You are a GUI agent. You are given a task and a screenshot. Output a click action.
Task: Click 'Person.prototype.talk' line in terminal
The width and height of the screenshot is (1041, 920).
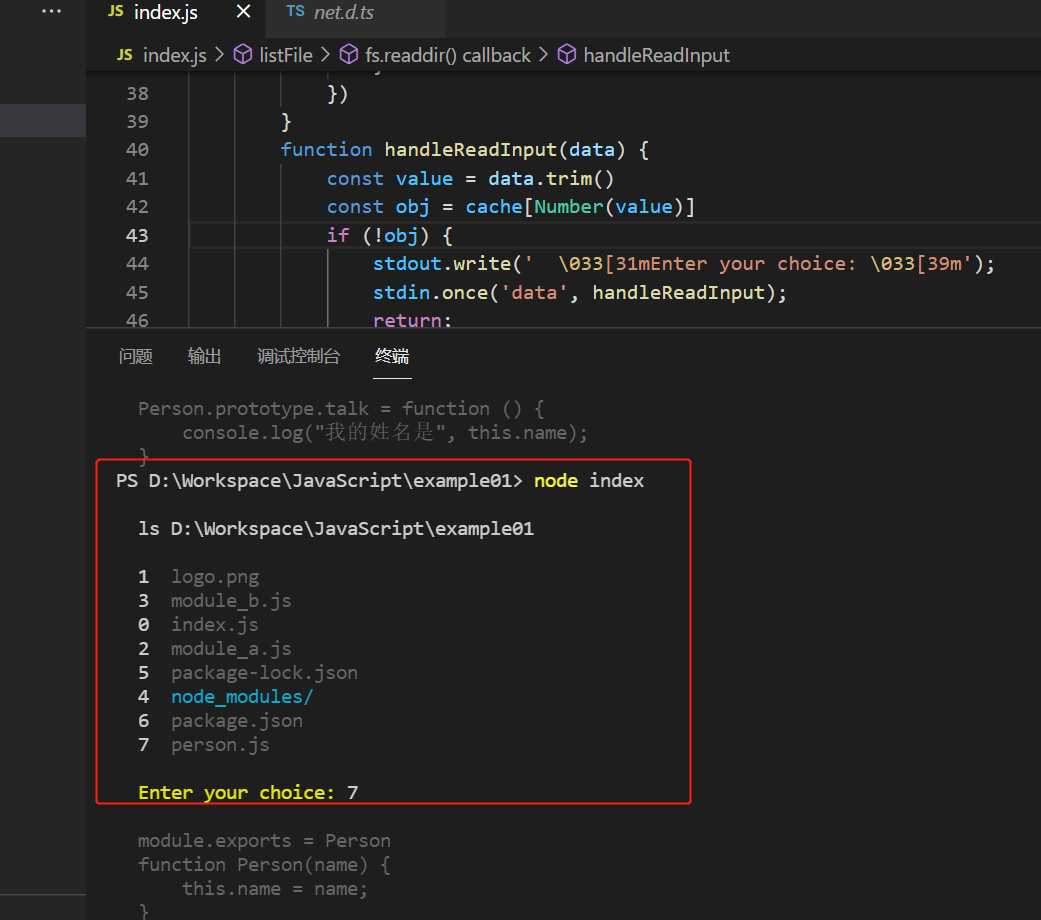341,409
